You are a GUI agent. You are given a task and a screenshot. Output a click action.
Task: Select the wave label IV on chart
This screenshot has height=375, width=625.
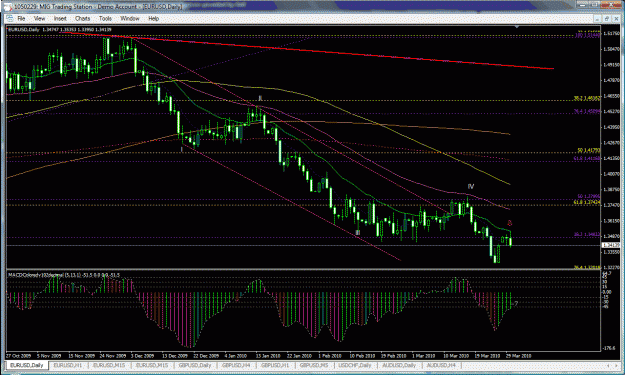click(471, 186)
